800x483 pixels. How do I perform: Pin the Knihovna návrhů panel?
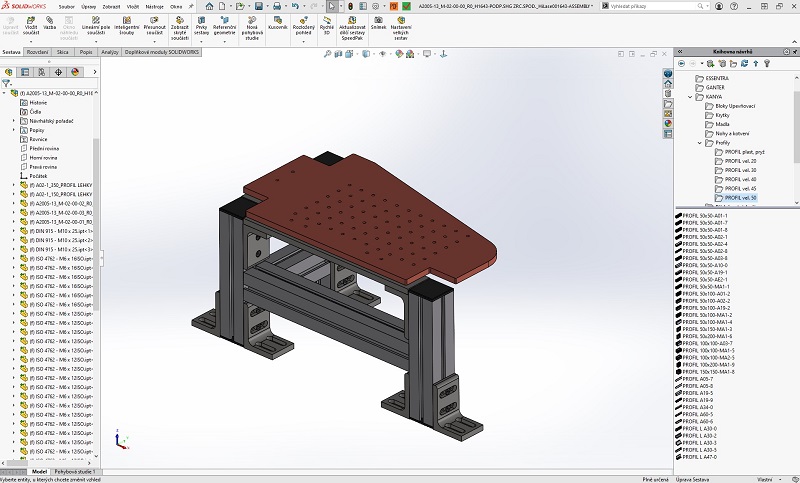point(793,51)
